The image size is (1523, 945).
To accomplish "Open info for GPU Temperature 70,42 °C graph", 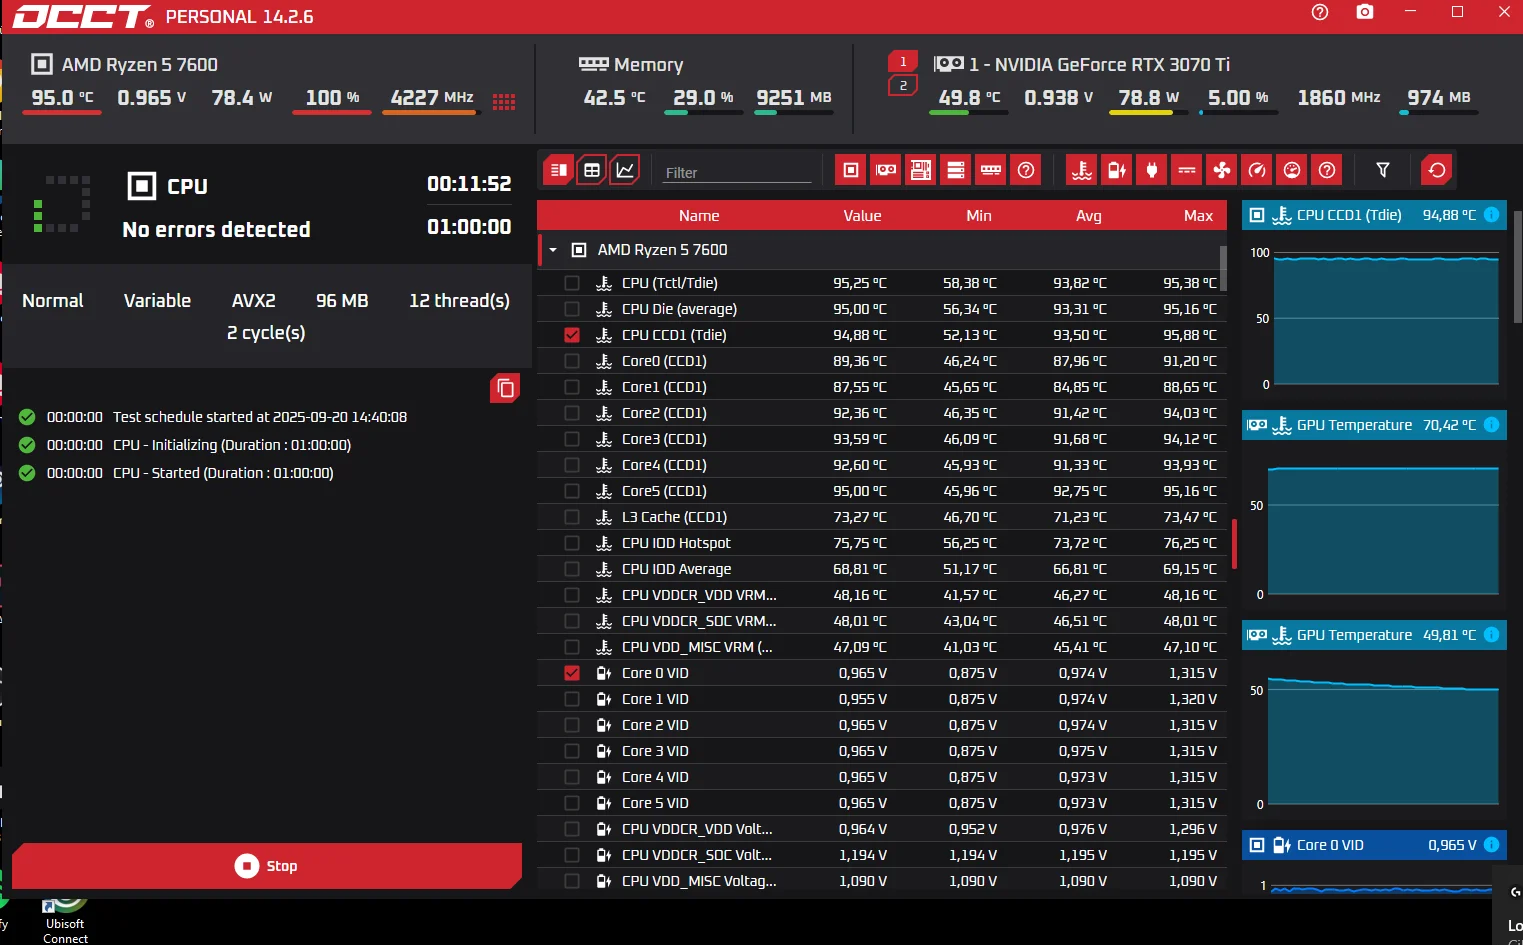I will tap(1491, 425).
